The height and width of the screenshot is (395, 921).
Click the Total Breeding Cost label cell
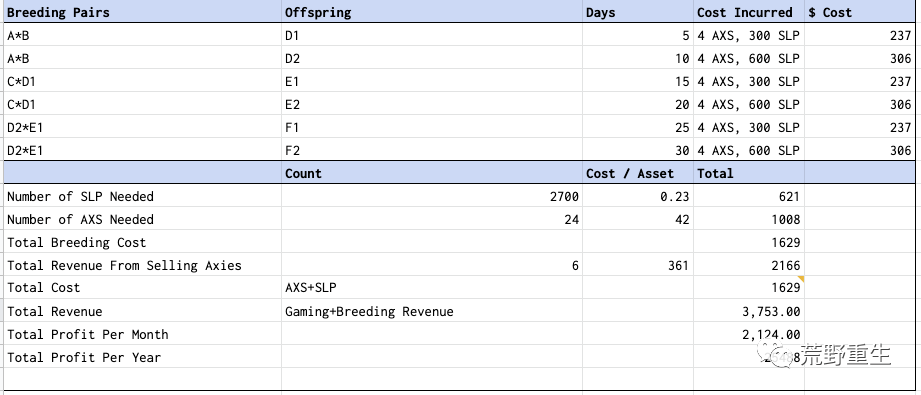click(x=143, y=242)
